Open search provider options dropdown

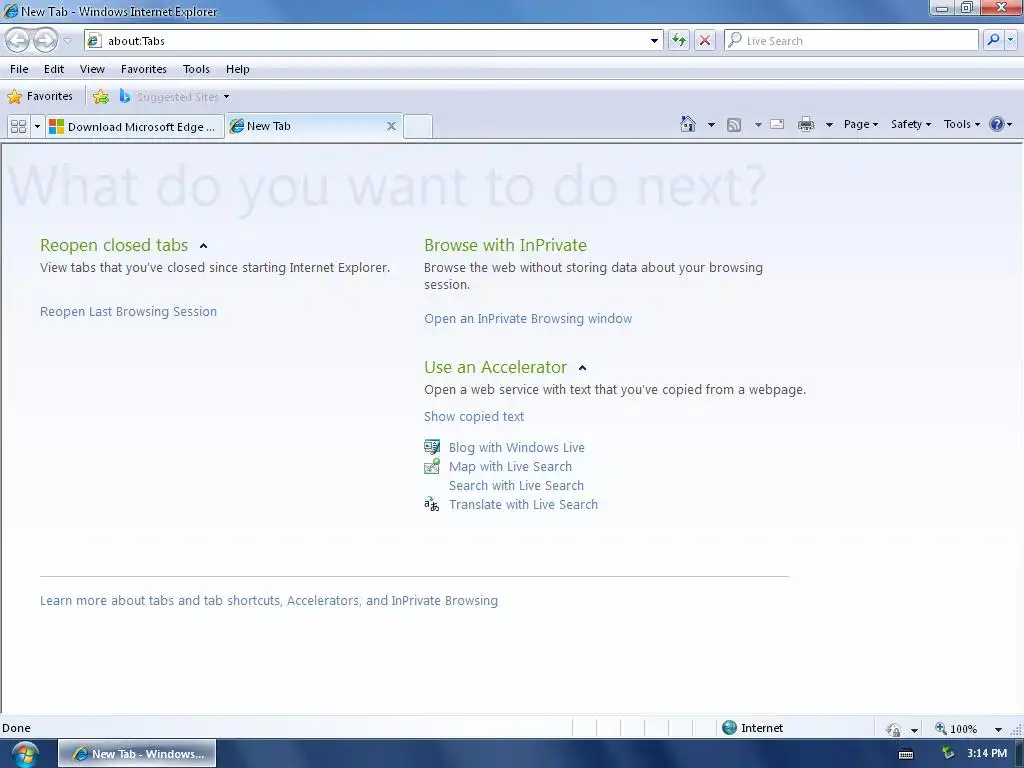[x=1010, y=40]
